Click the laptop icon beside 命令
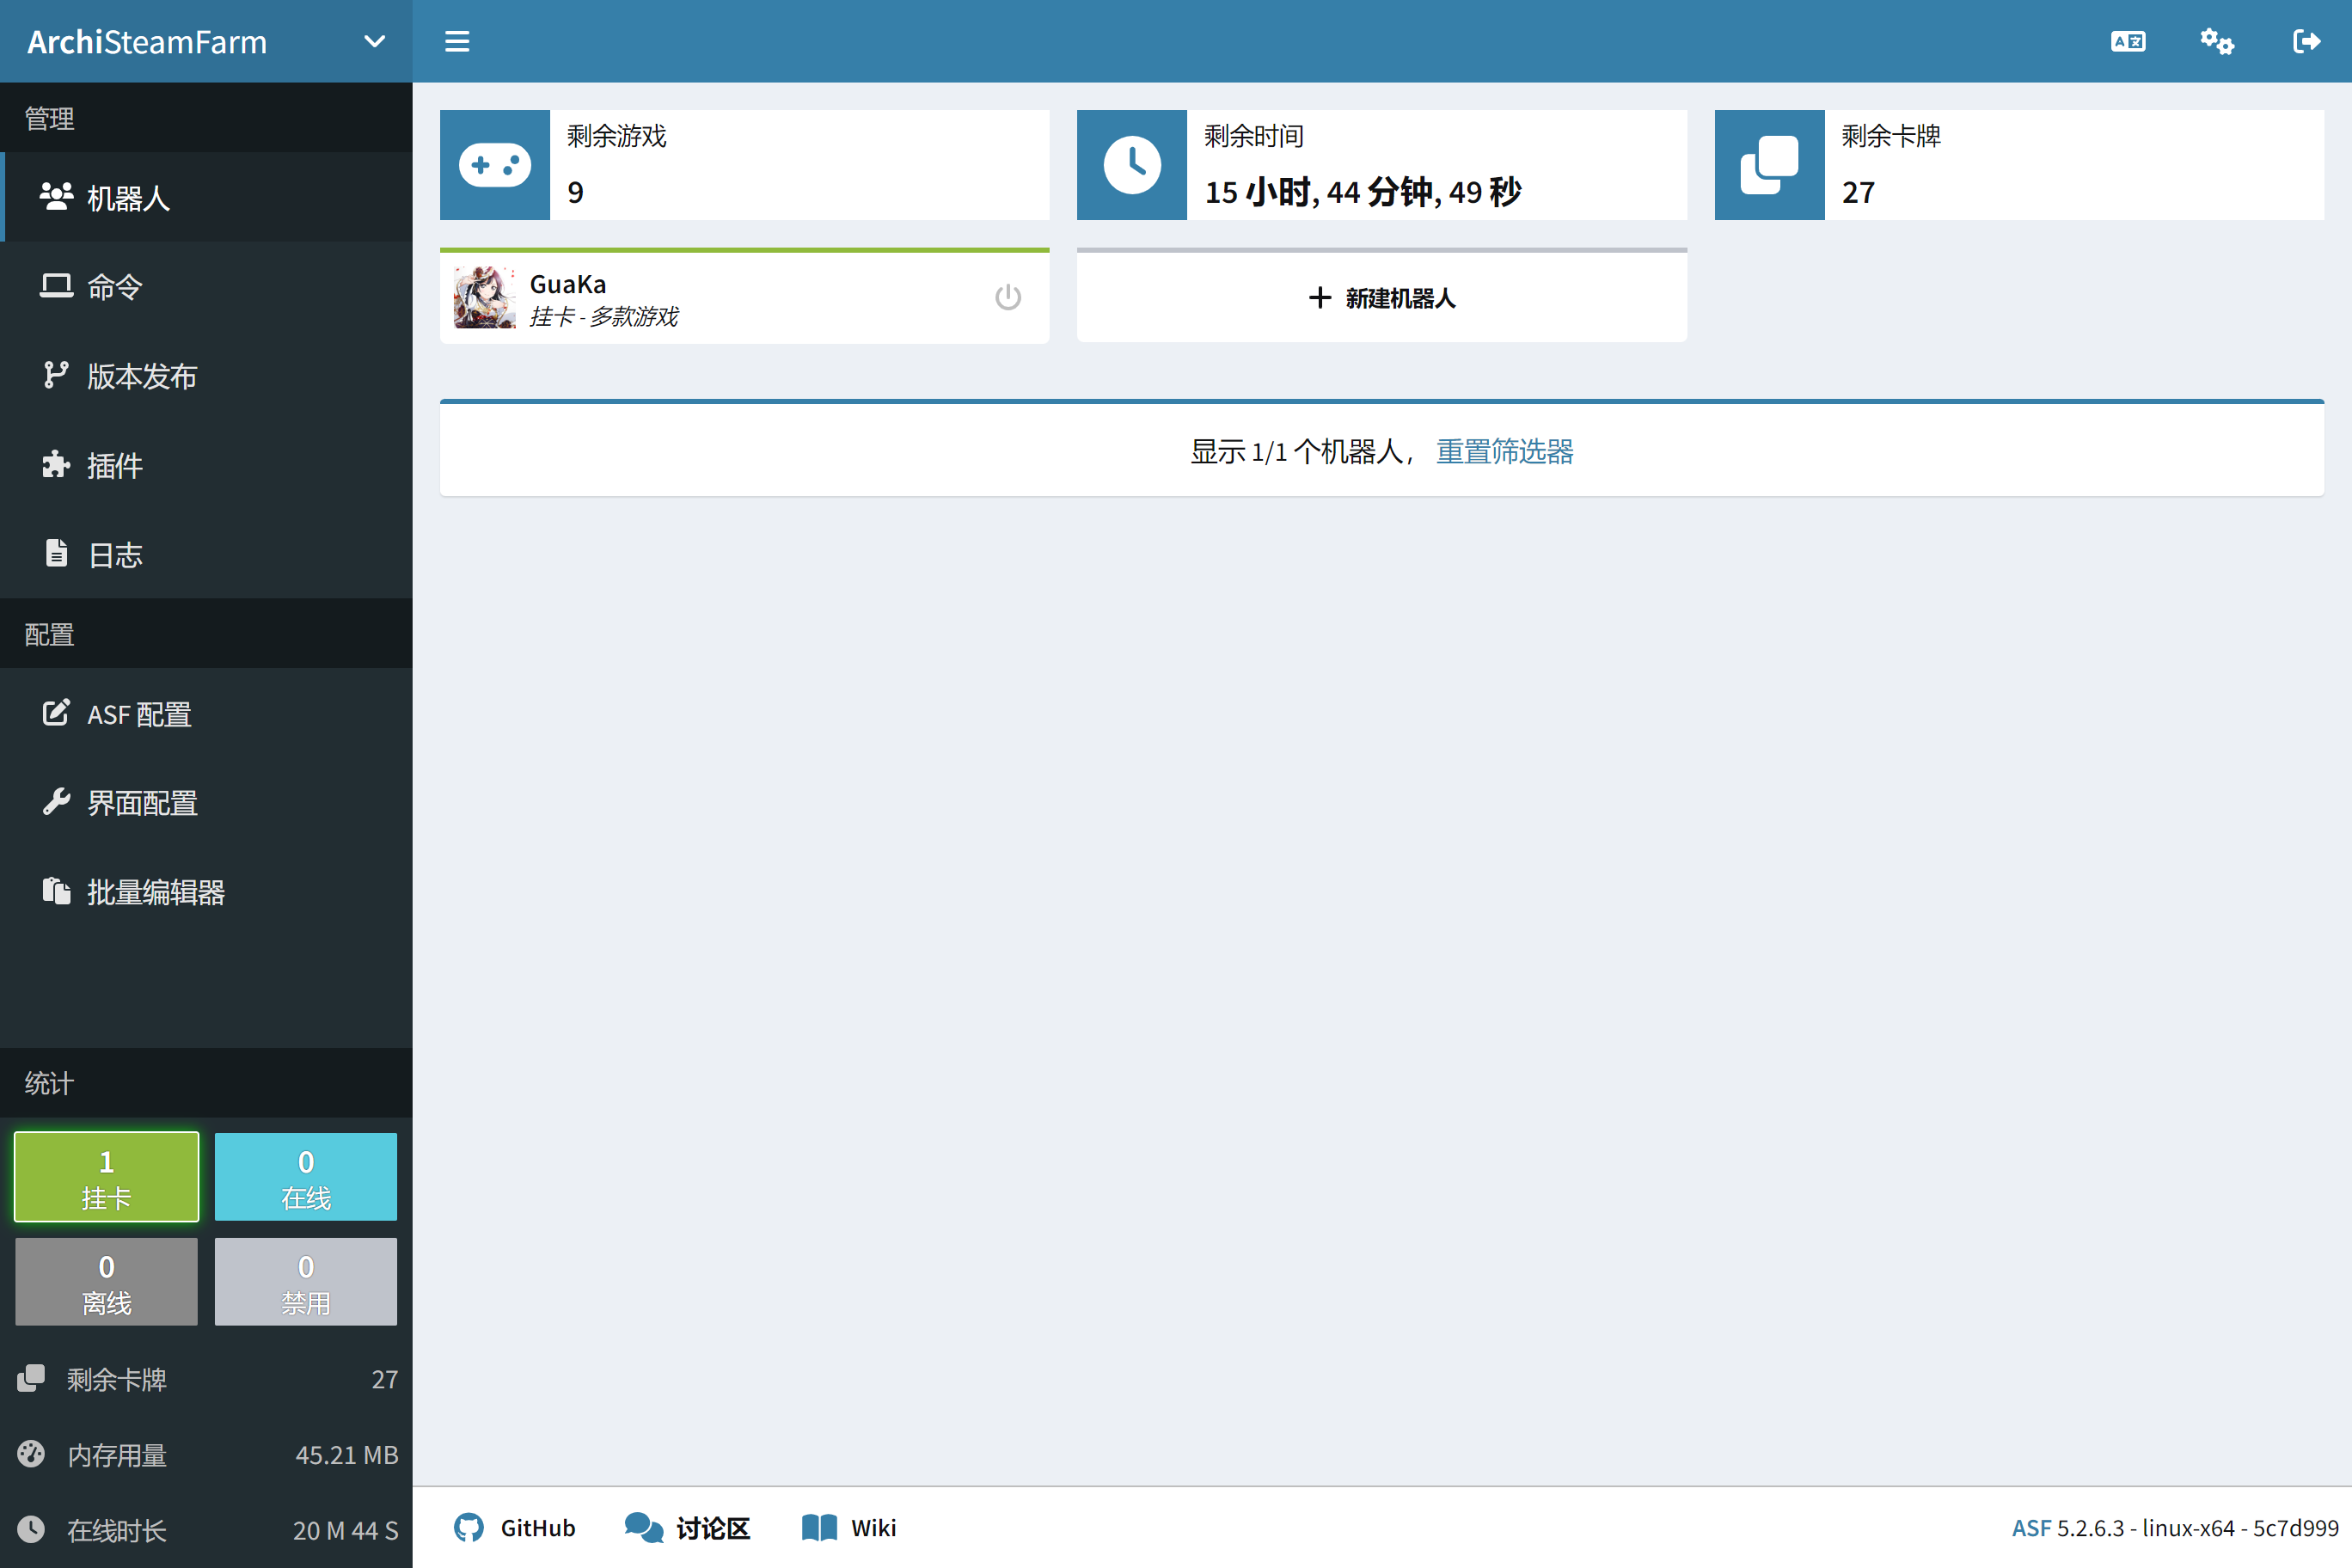Viewport: 2352px width, 1568px height. (x=56, y=285)
